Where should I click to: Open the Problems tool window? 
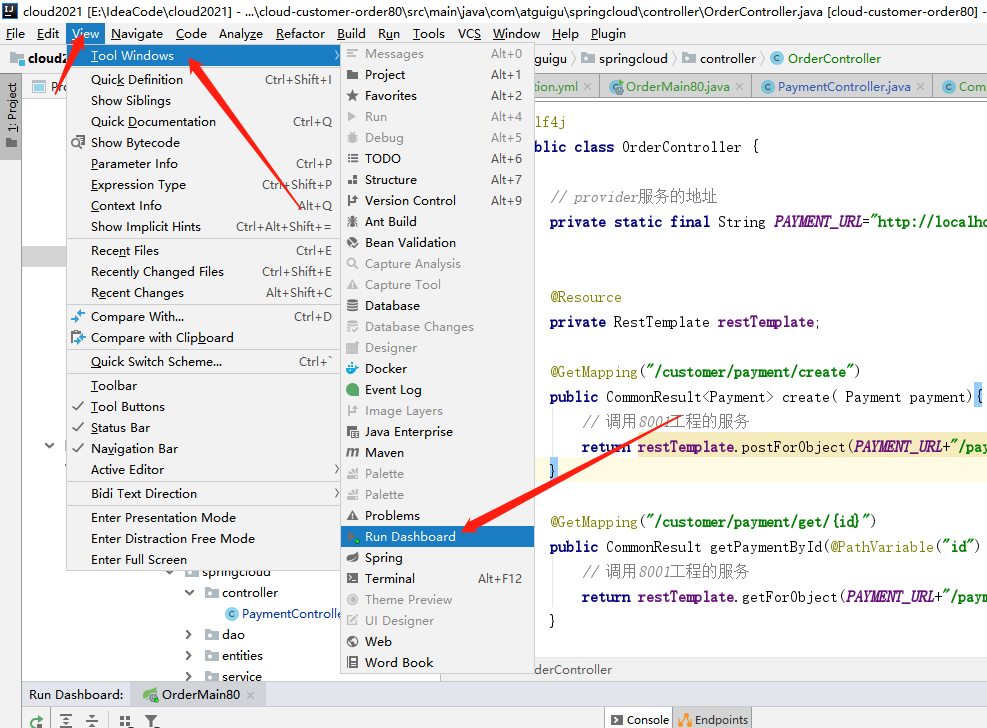tap(437, 515)
